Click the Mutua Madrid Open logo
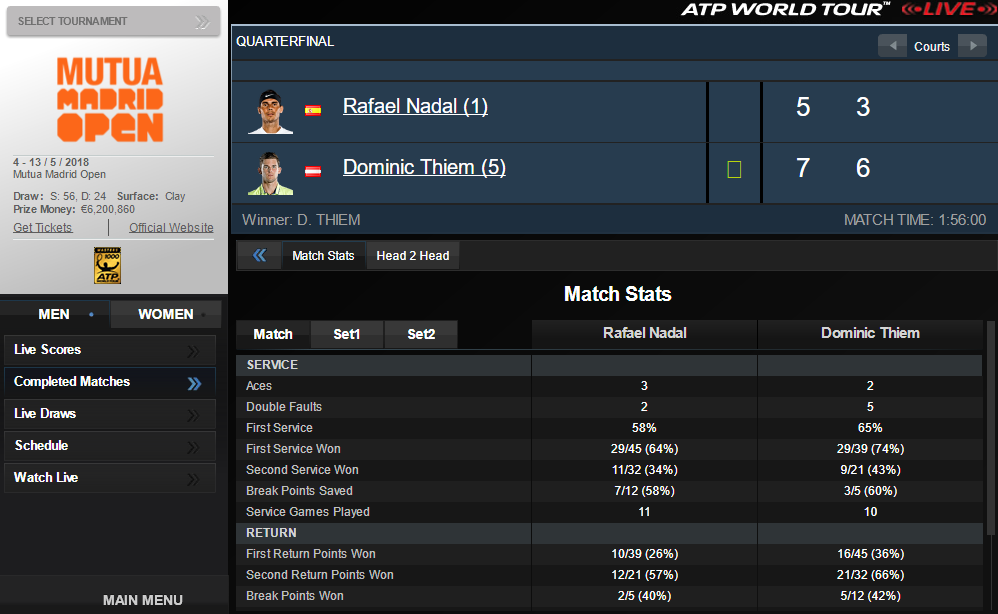The height and width of the screenshot is (614, 998). [110, 98]
